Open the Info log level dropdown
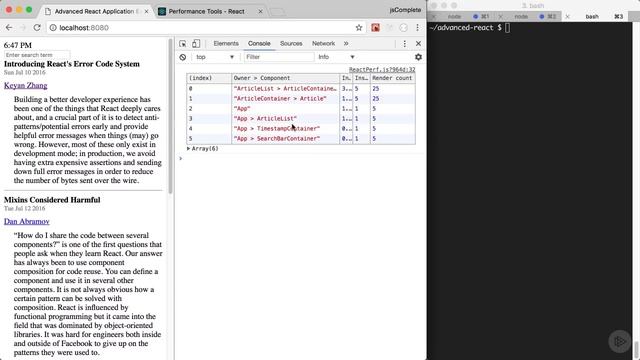Viewport: 640px width, 360px height. click(336, 57)
